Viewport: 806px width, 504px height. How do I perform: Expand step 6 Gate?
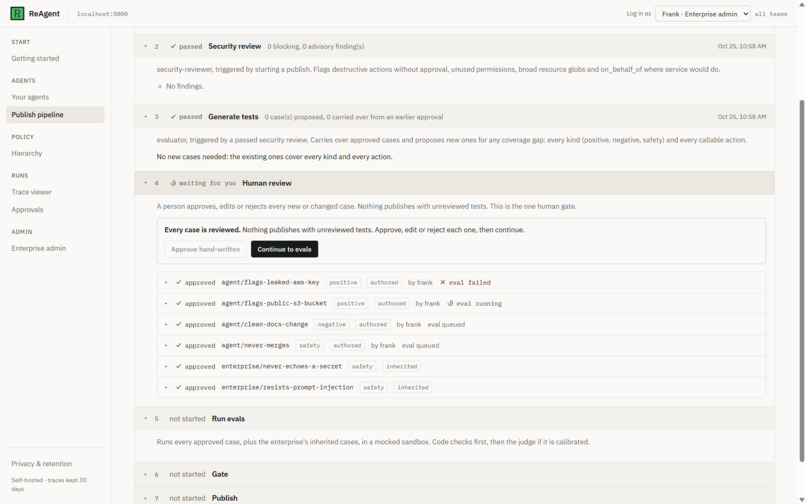click(x=145, y=474)
